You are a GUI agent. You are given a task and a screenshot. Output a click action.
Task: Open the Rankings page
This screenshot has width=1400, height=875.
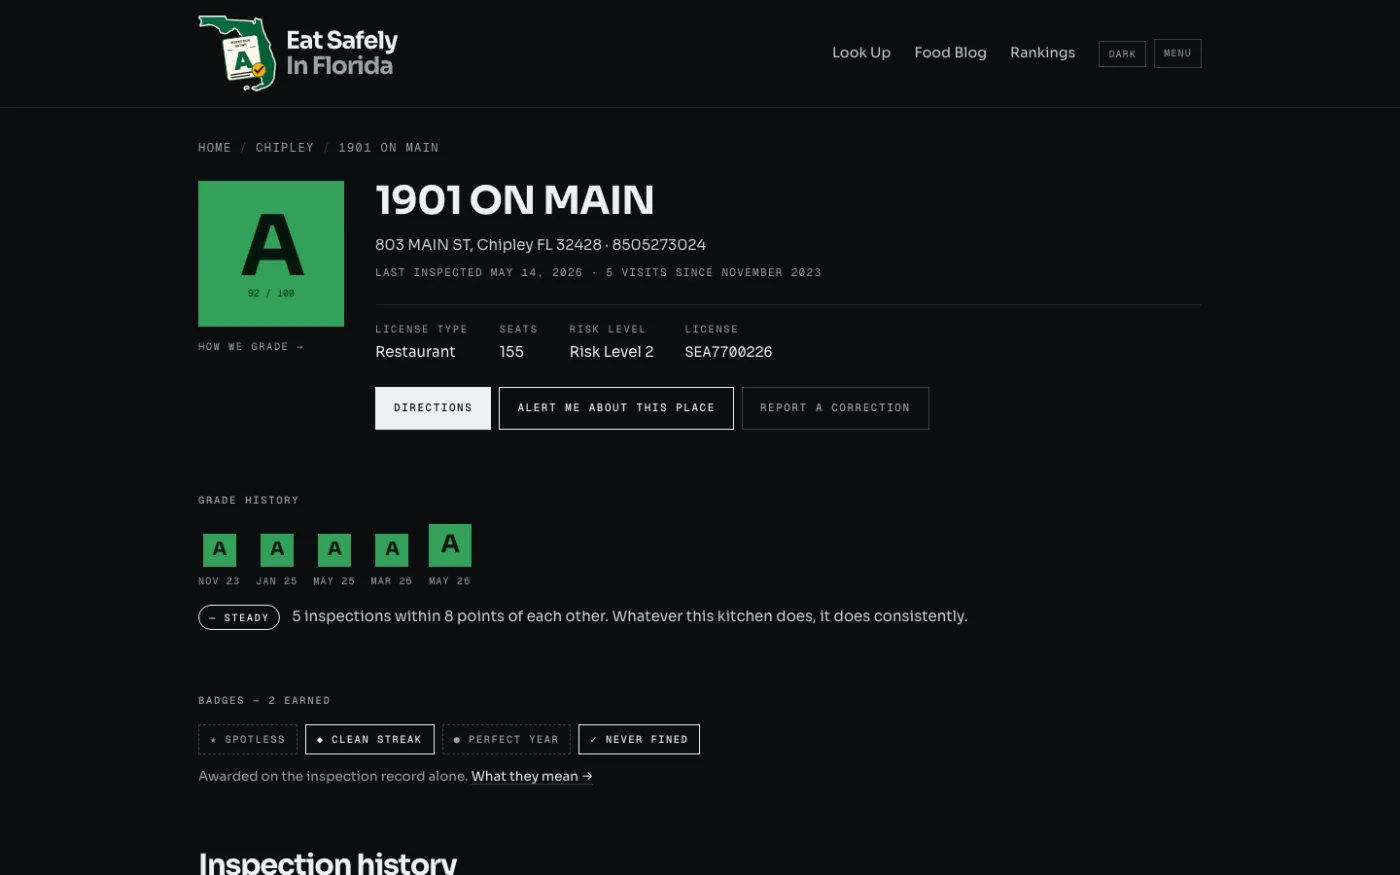click(1042, 53)
